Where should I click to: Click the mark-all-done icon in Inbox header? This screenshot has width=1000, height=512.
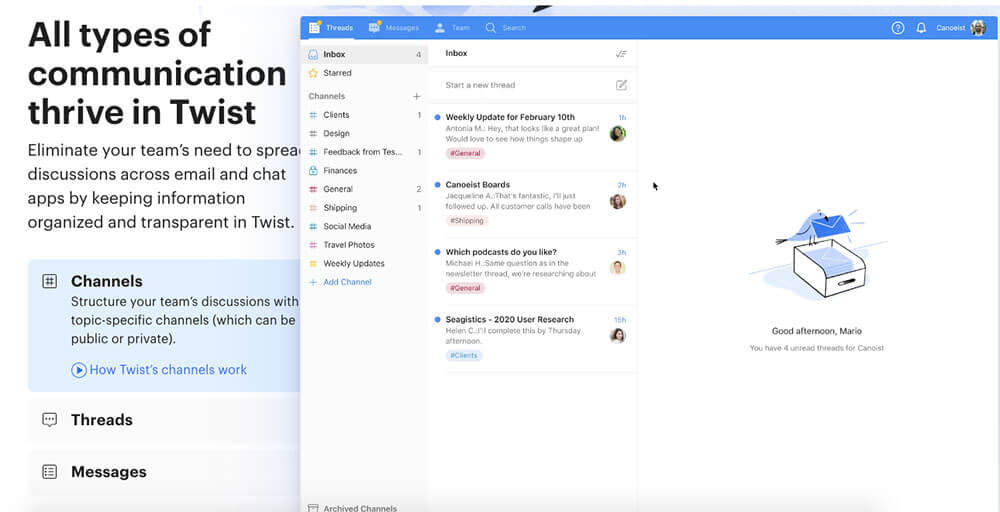(x=621, y=54)
